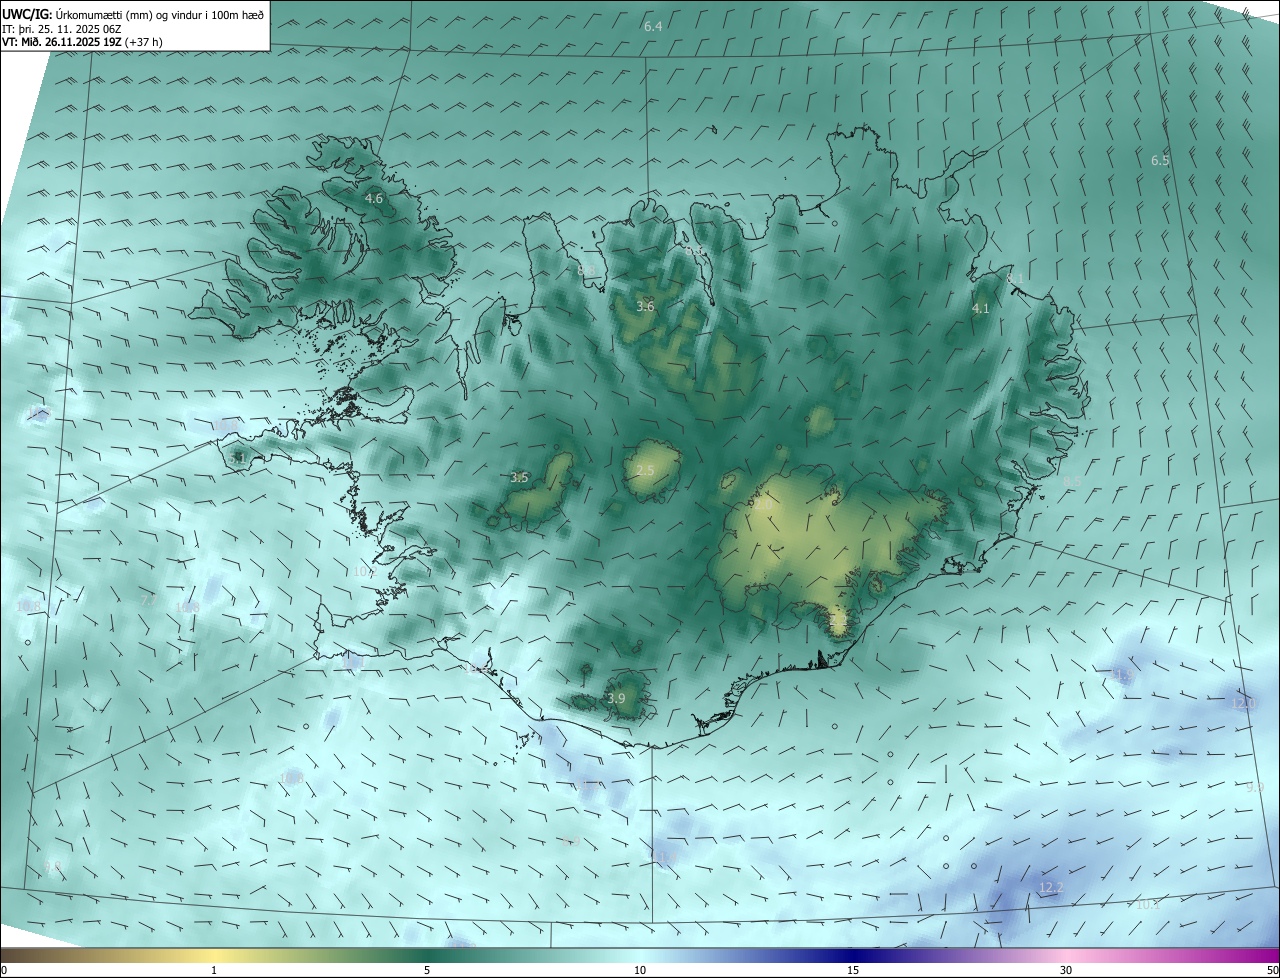Pick the dark green colorbar segment above the 5 tick
Screen dimensions: 1280x978
[x=427, y=955]
